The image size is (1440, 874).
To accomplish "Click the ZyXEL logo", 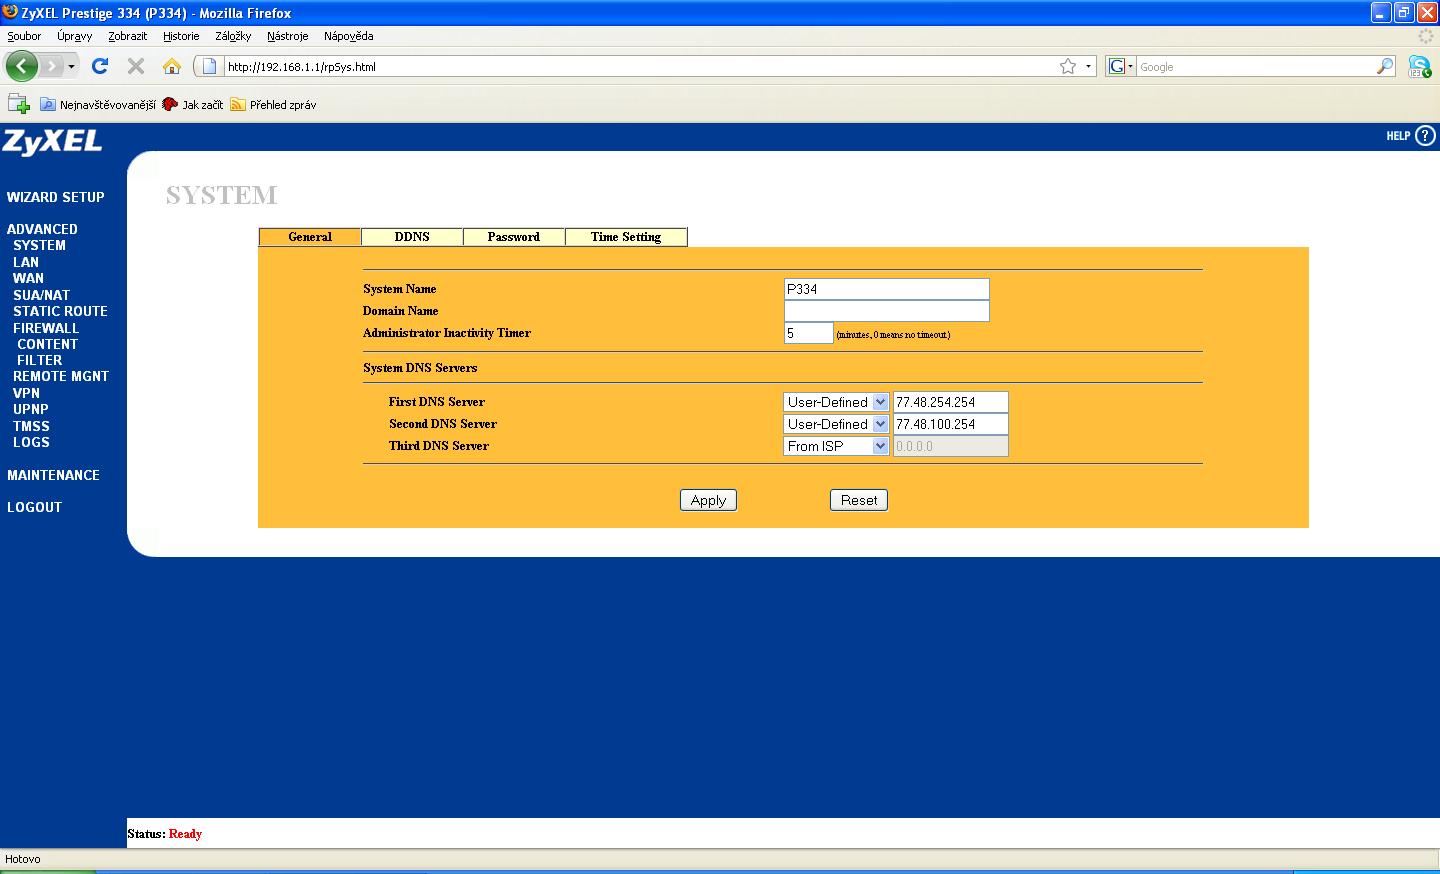I will tap(52, 142).
